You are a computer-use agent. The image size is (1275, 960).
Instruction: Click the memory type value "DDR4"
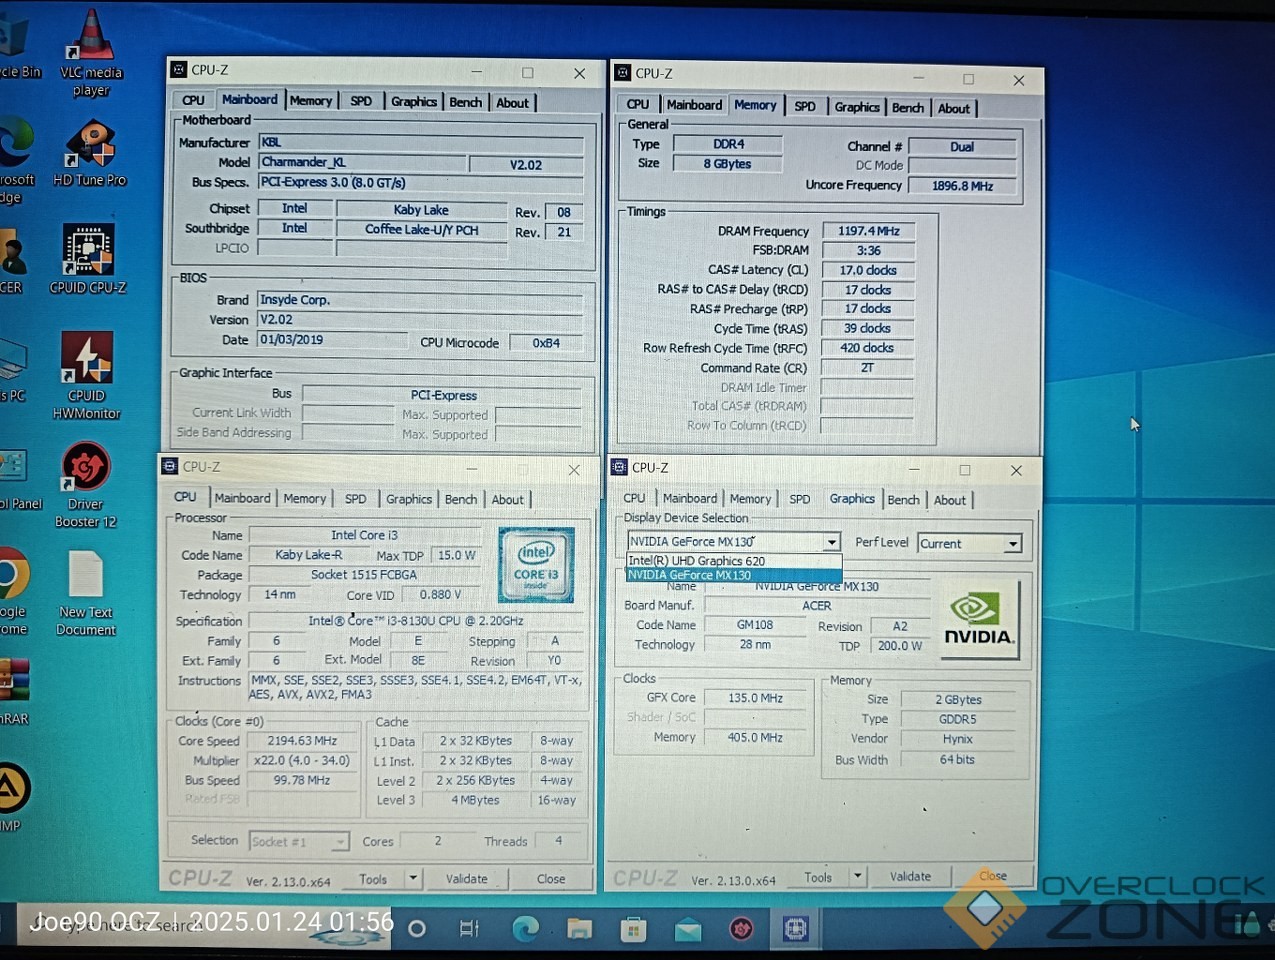pos(728,144)
